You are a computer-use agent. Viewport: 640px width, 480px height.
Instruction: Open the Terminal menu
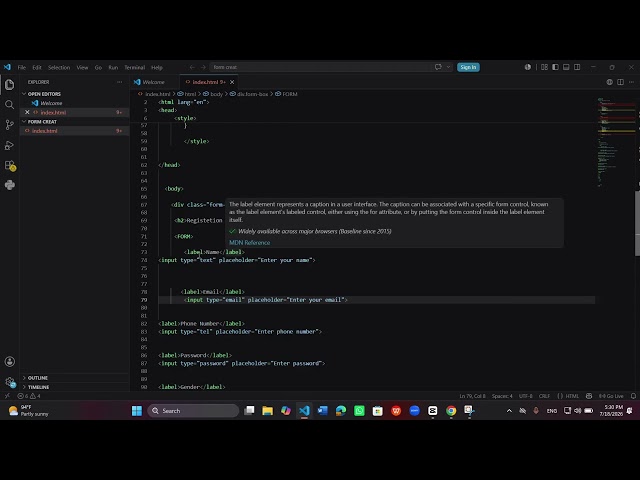point(135,67)
